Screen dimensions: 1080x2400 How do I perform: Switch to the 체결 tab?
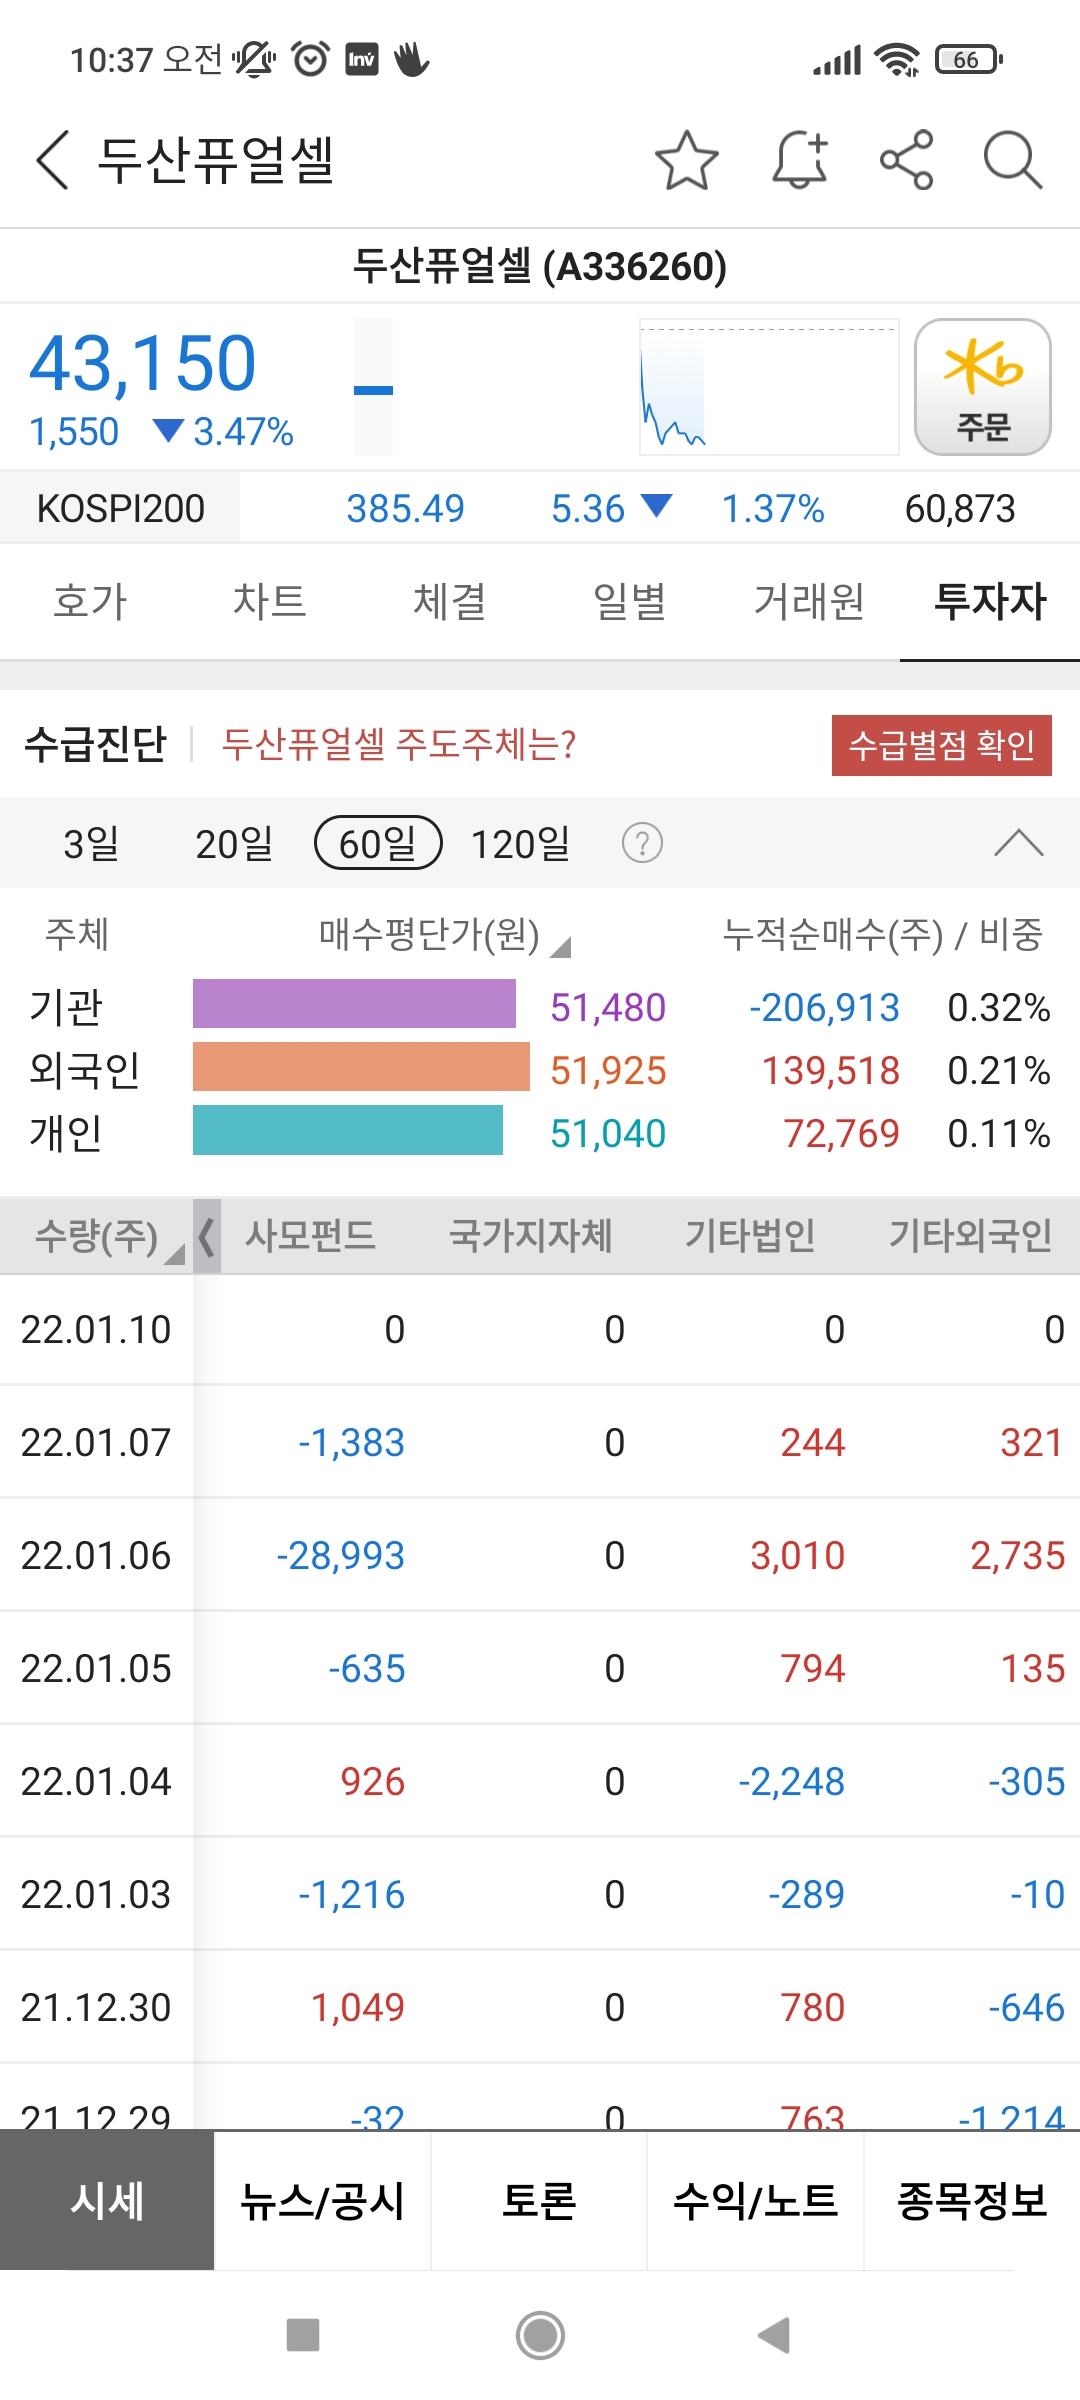click(x=449, y=601)
